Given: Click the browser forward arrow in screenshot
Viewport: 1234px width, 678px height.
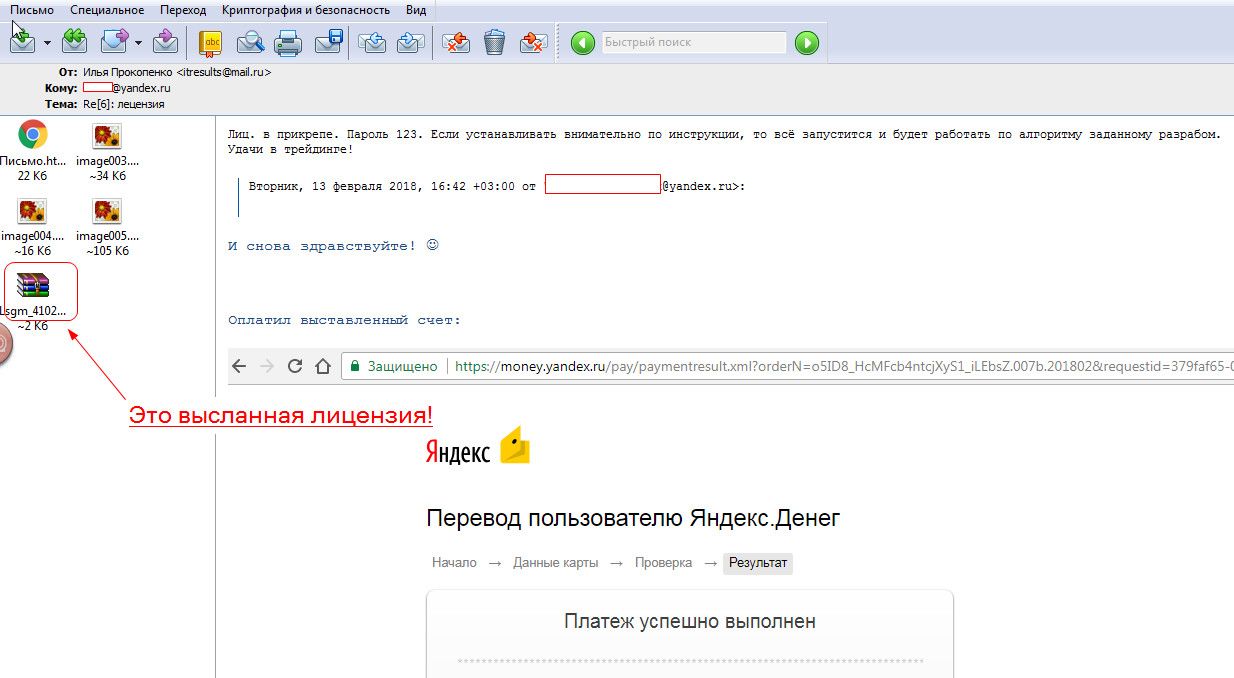Looking at the screenshot, I should click(x=267, y=366).
